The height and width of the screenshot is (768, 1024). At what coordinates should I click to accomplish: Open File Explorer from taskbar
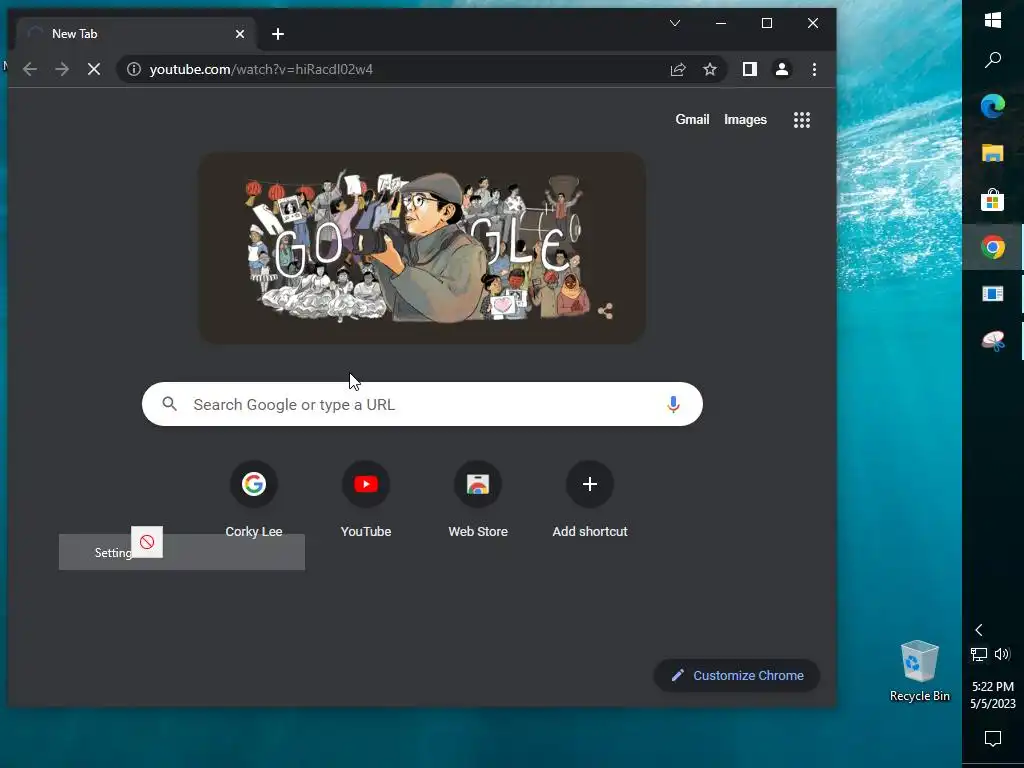pos(993,153)
